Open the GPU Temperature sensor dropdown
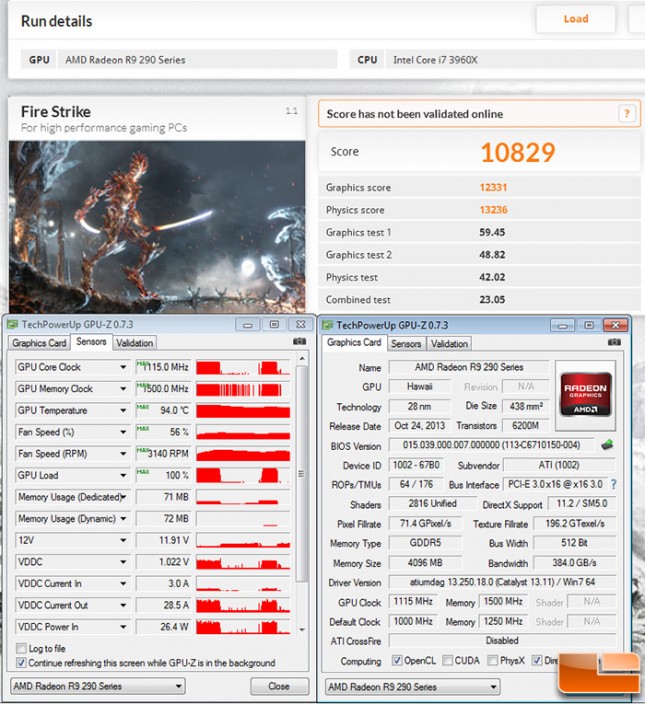Screen dimensions: 645x704 (x=123, y=410)
